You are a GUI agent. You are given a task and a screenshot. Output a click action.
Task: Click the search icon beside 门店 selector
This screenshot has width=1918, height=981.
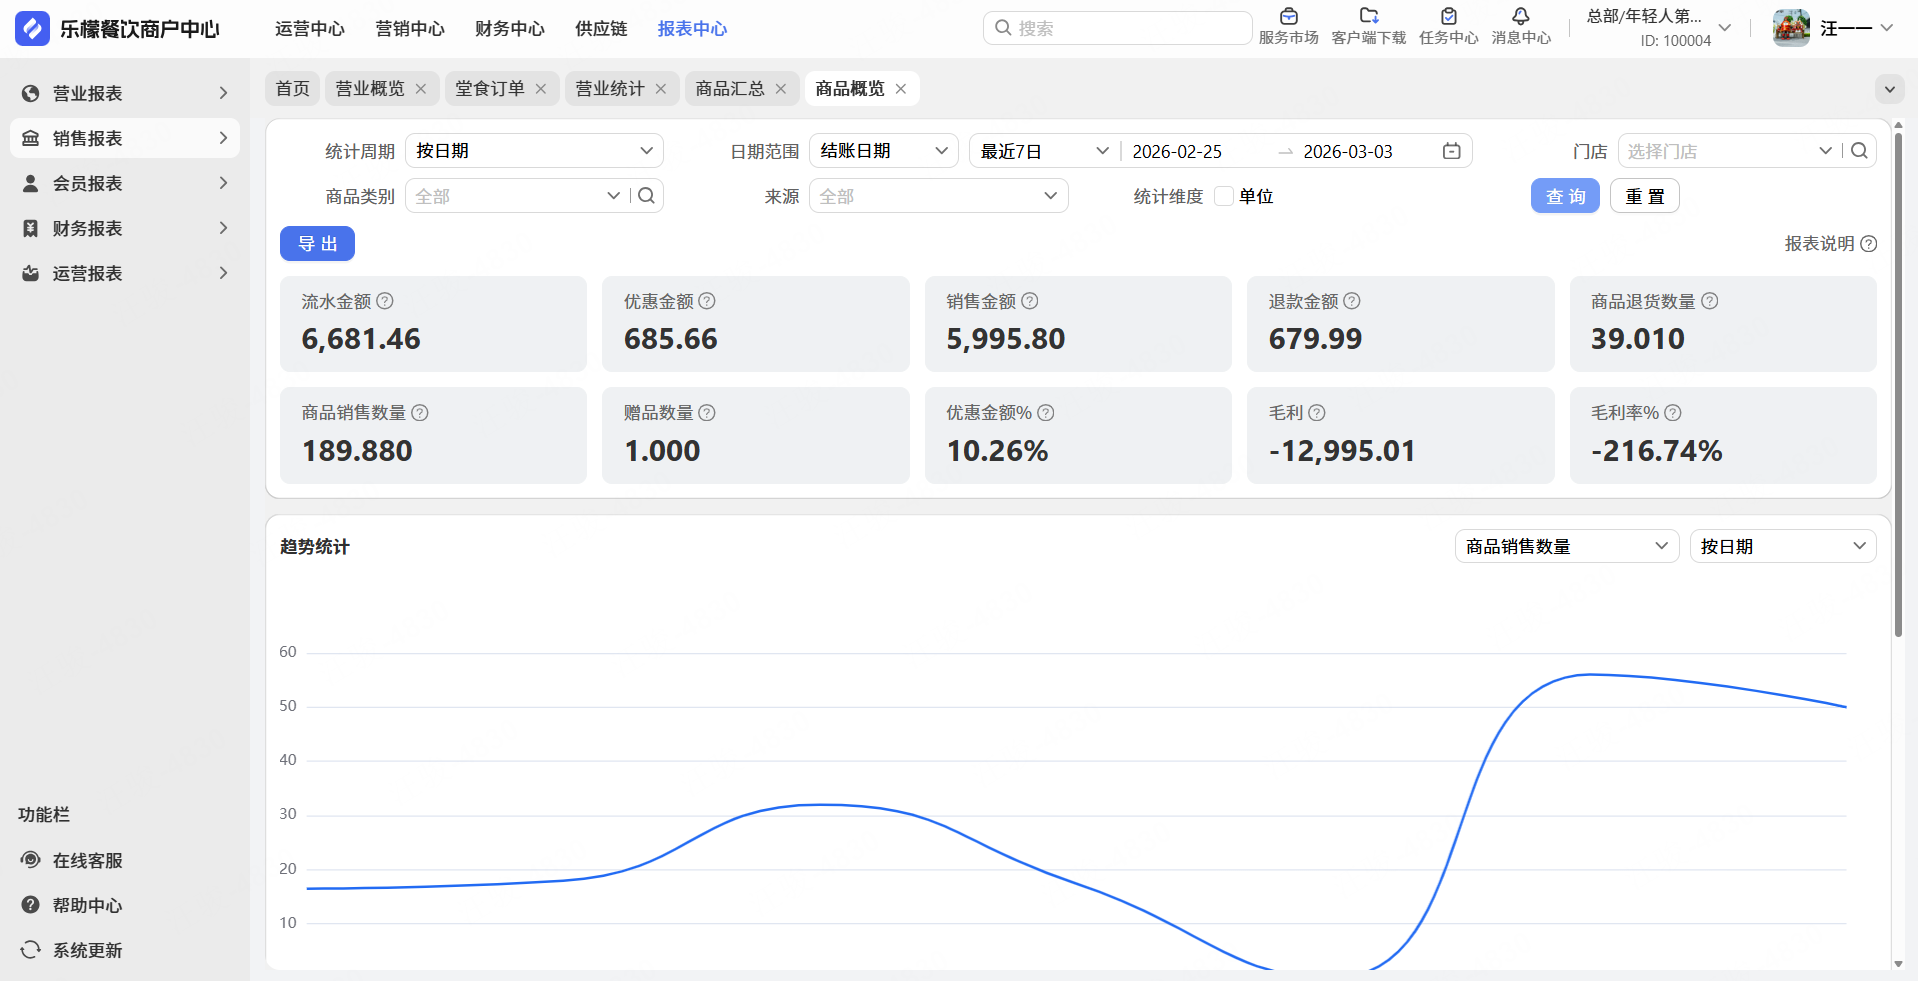[1859, 151]
